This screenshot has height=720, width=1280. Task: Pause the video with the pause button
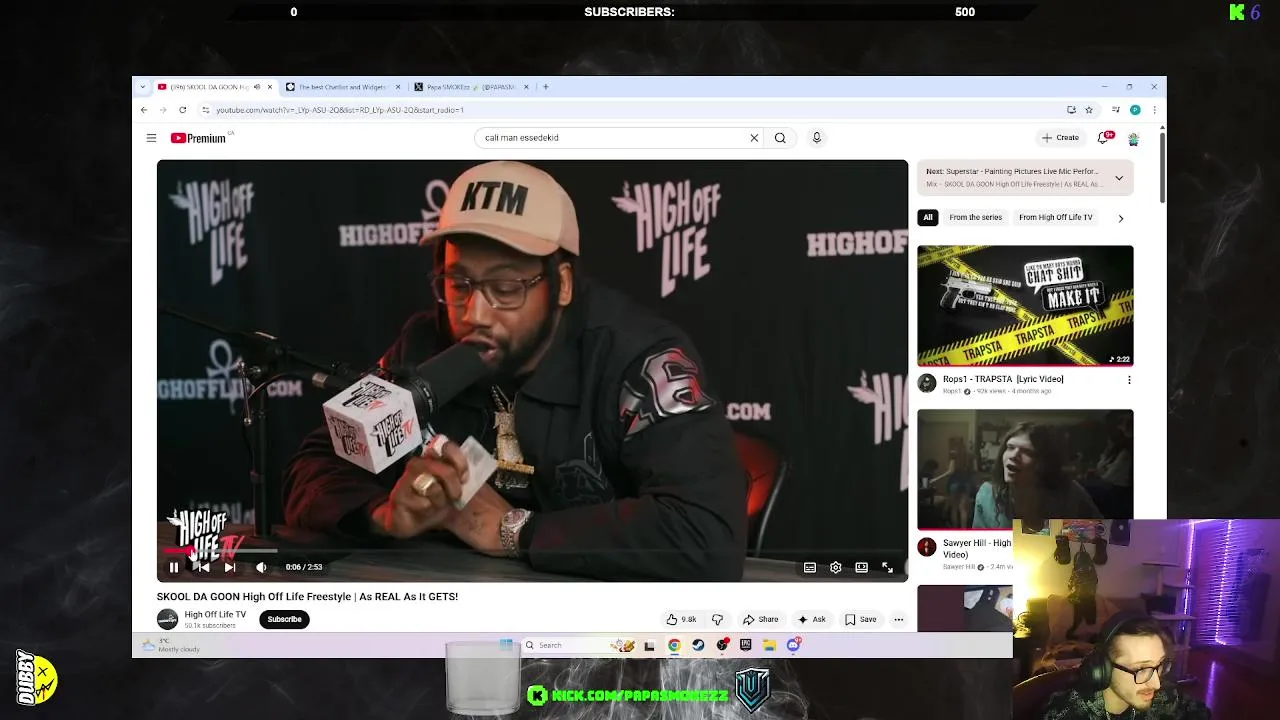pos(174,567)
